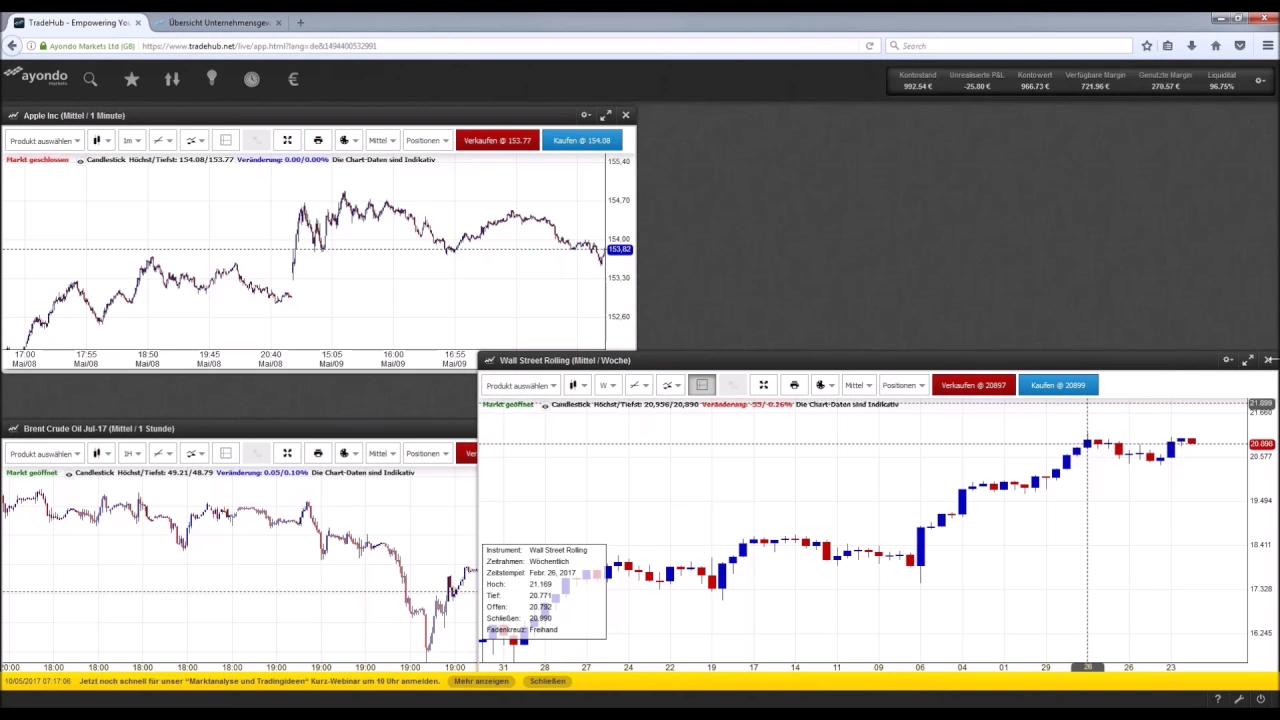The width and height of the screenshot is (1280, 720).
Task: Open Positionen dropdown in Brent chart
Action: click(x=427, y=453)
